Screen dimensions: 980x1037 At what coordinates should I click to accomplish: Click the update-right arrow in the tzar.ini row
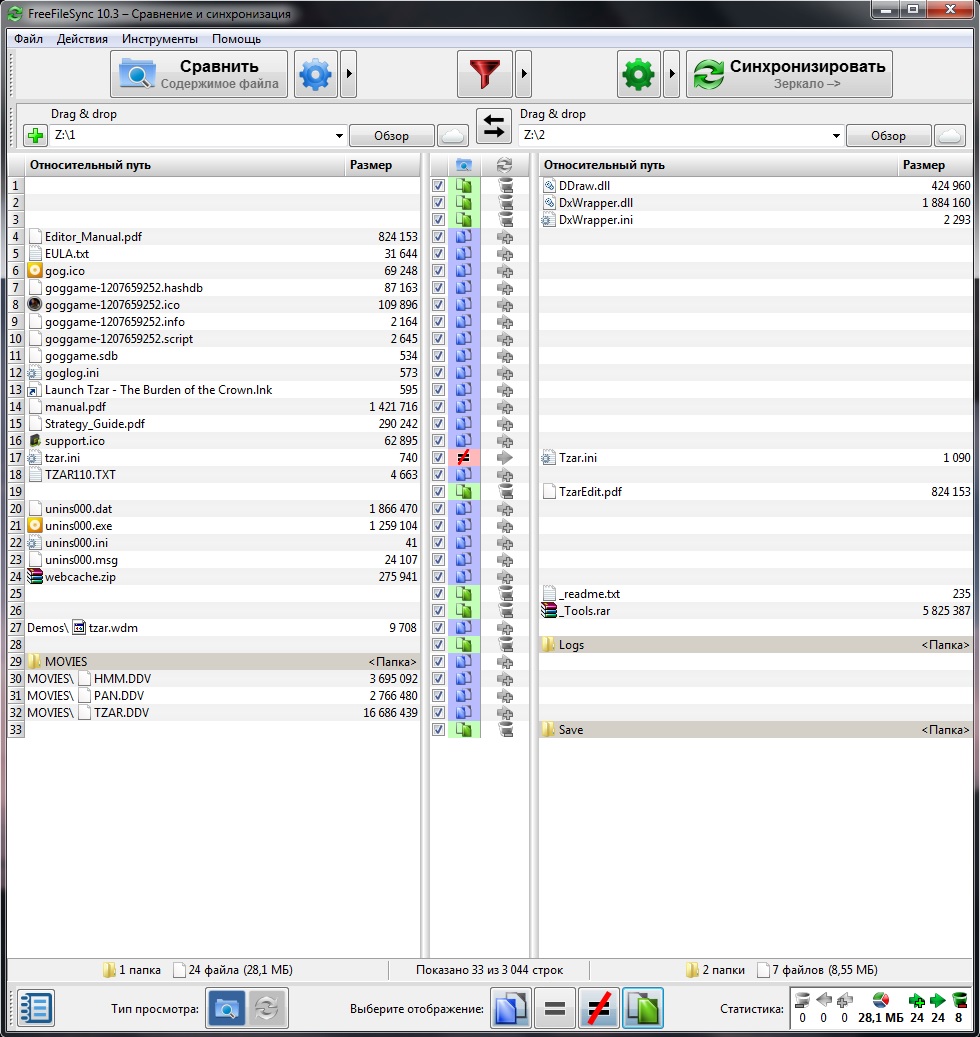[x=505, y=458]
